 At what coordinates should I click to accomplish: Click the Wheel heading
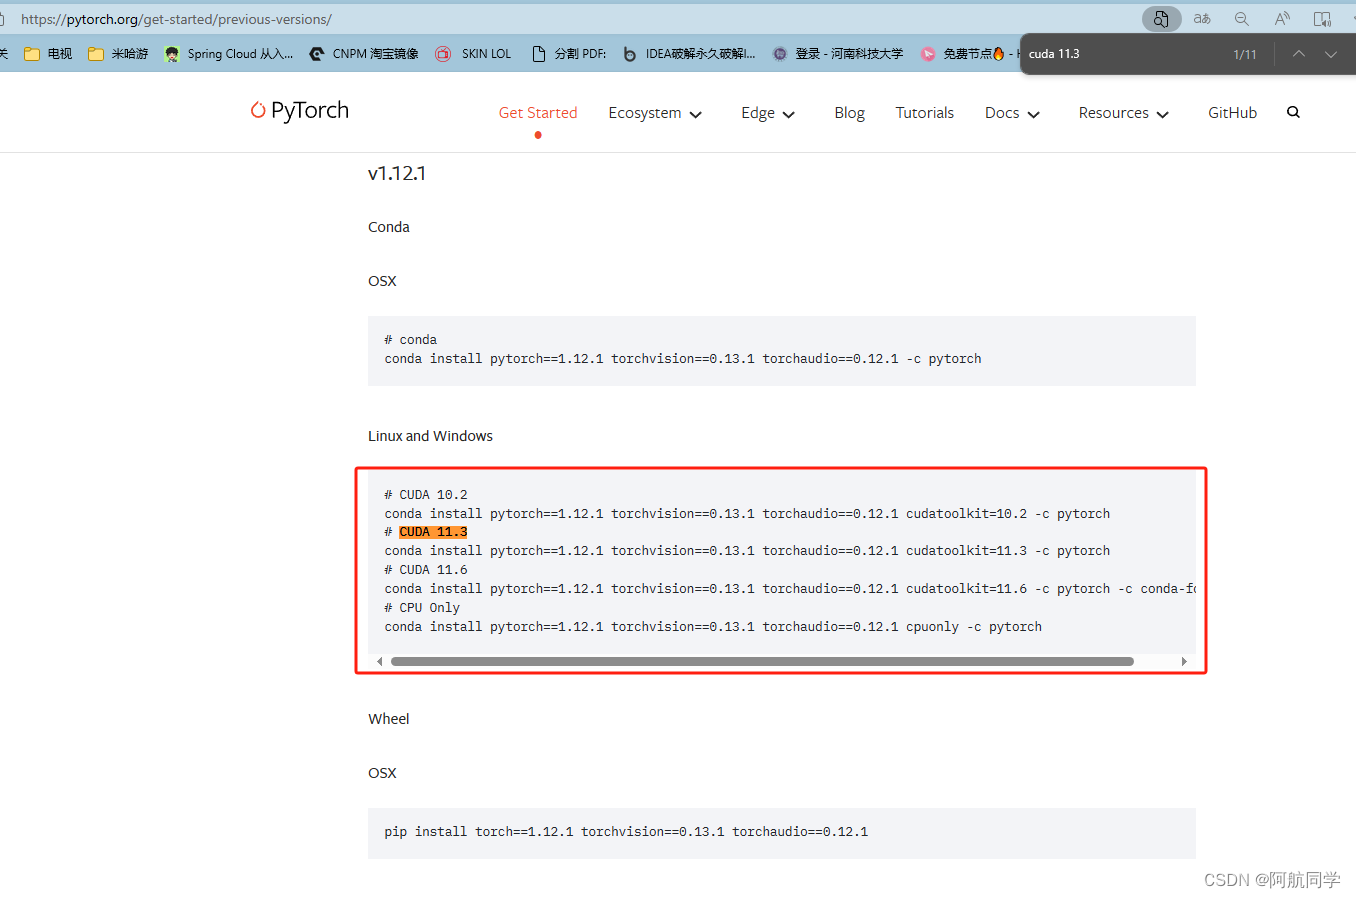388,719
